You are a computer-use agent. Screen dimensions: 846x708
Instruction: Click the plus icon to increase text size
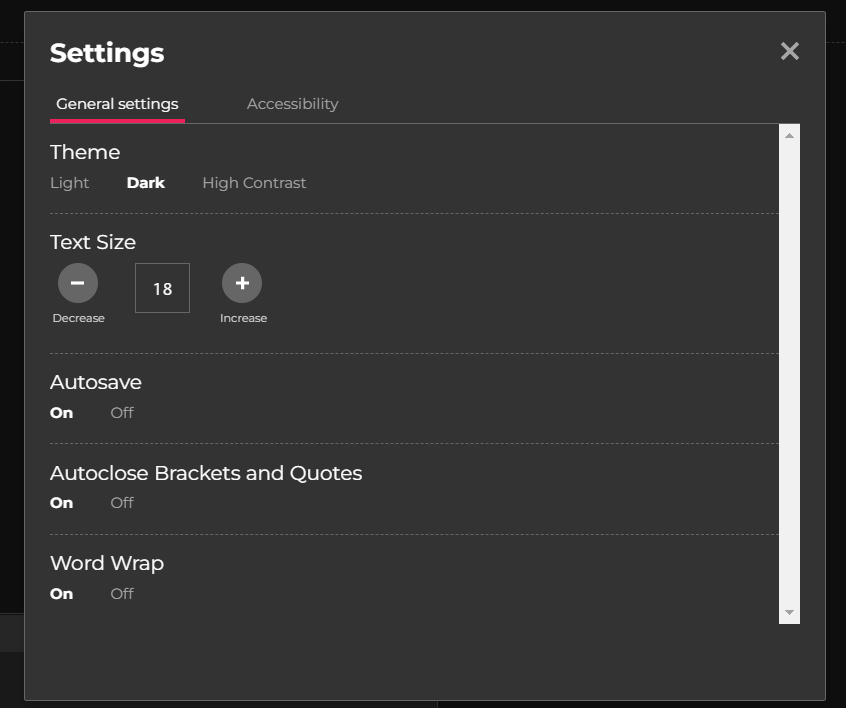(242, 283)
